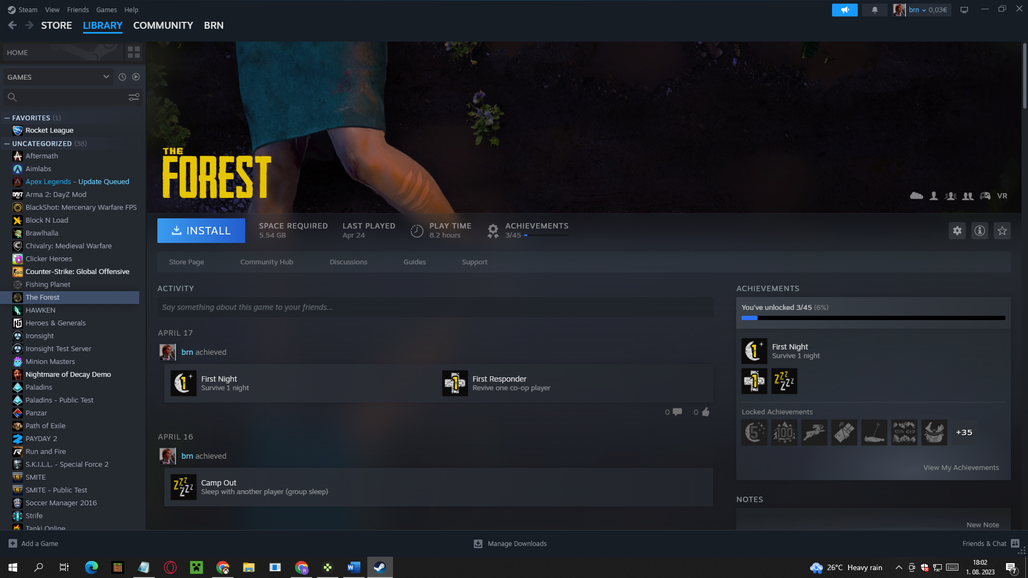Open the First Responder achievement icon in activity

454,383
